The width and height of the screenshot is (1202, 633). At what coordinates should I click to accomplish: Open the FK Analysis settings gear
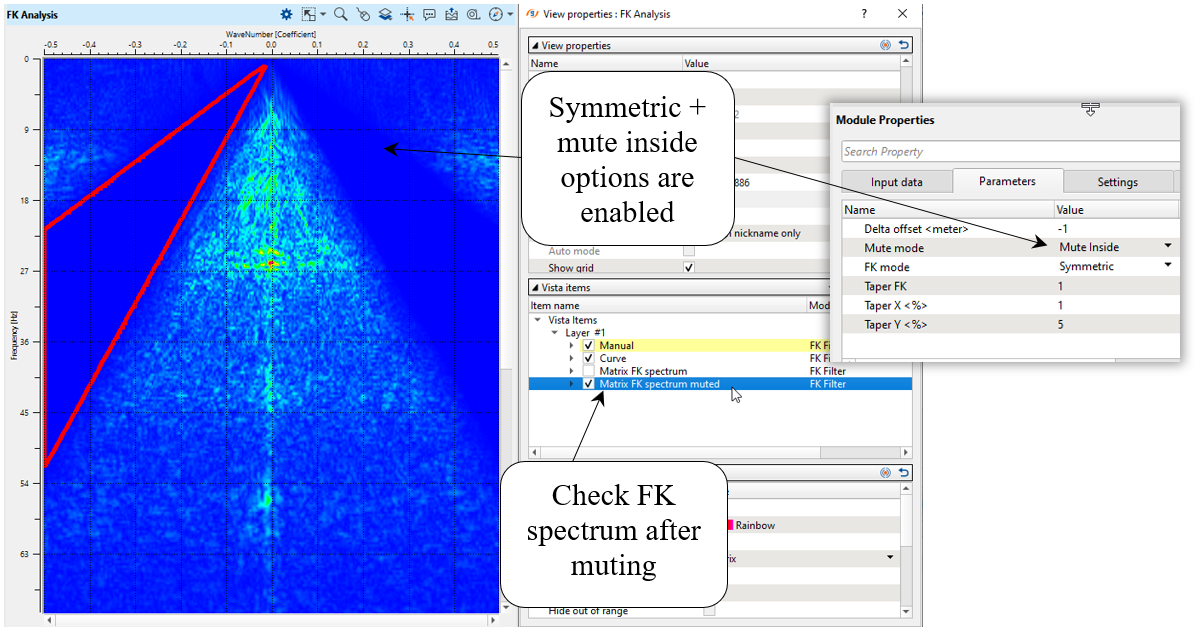pos(286,14)
